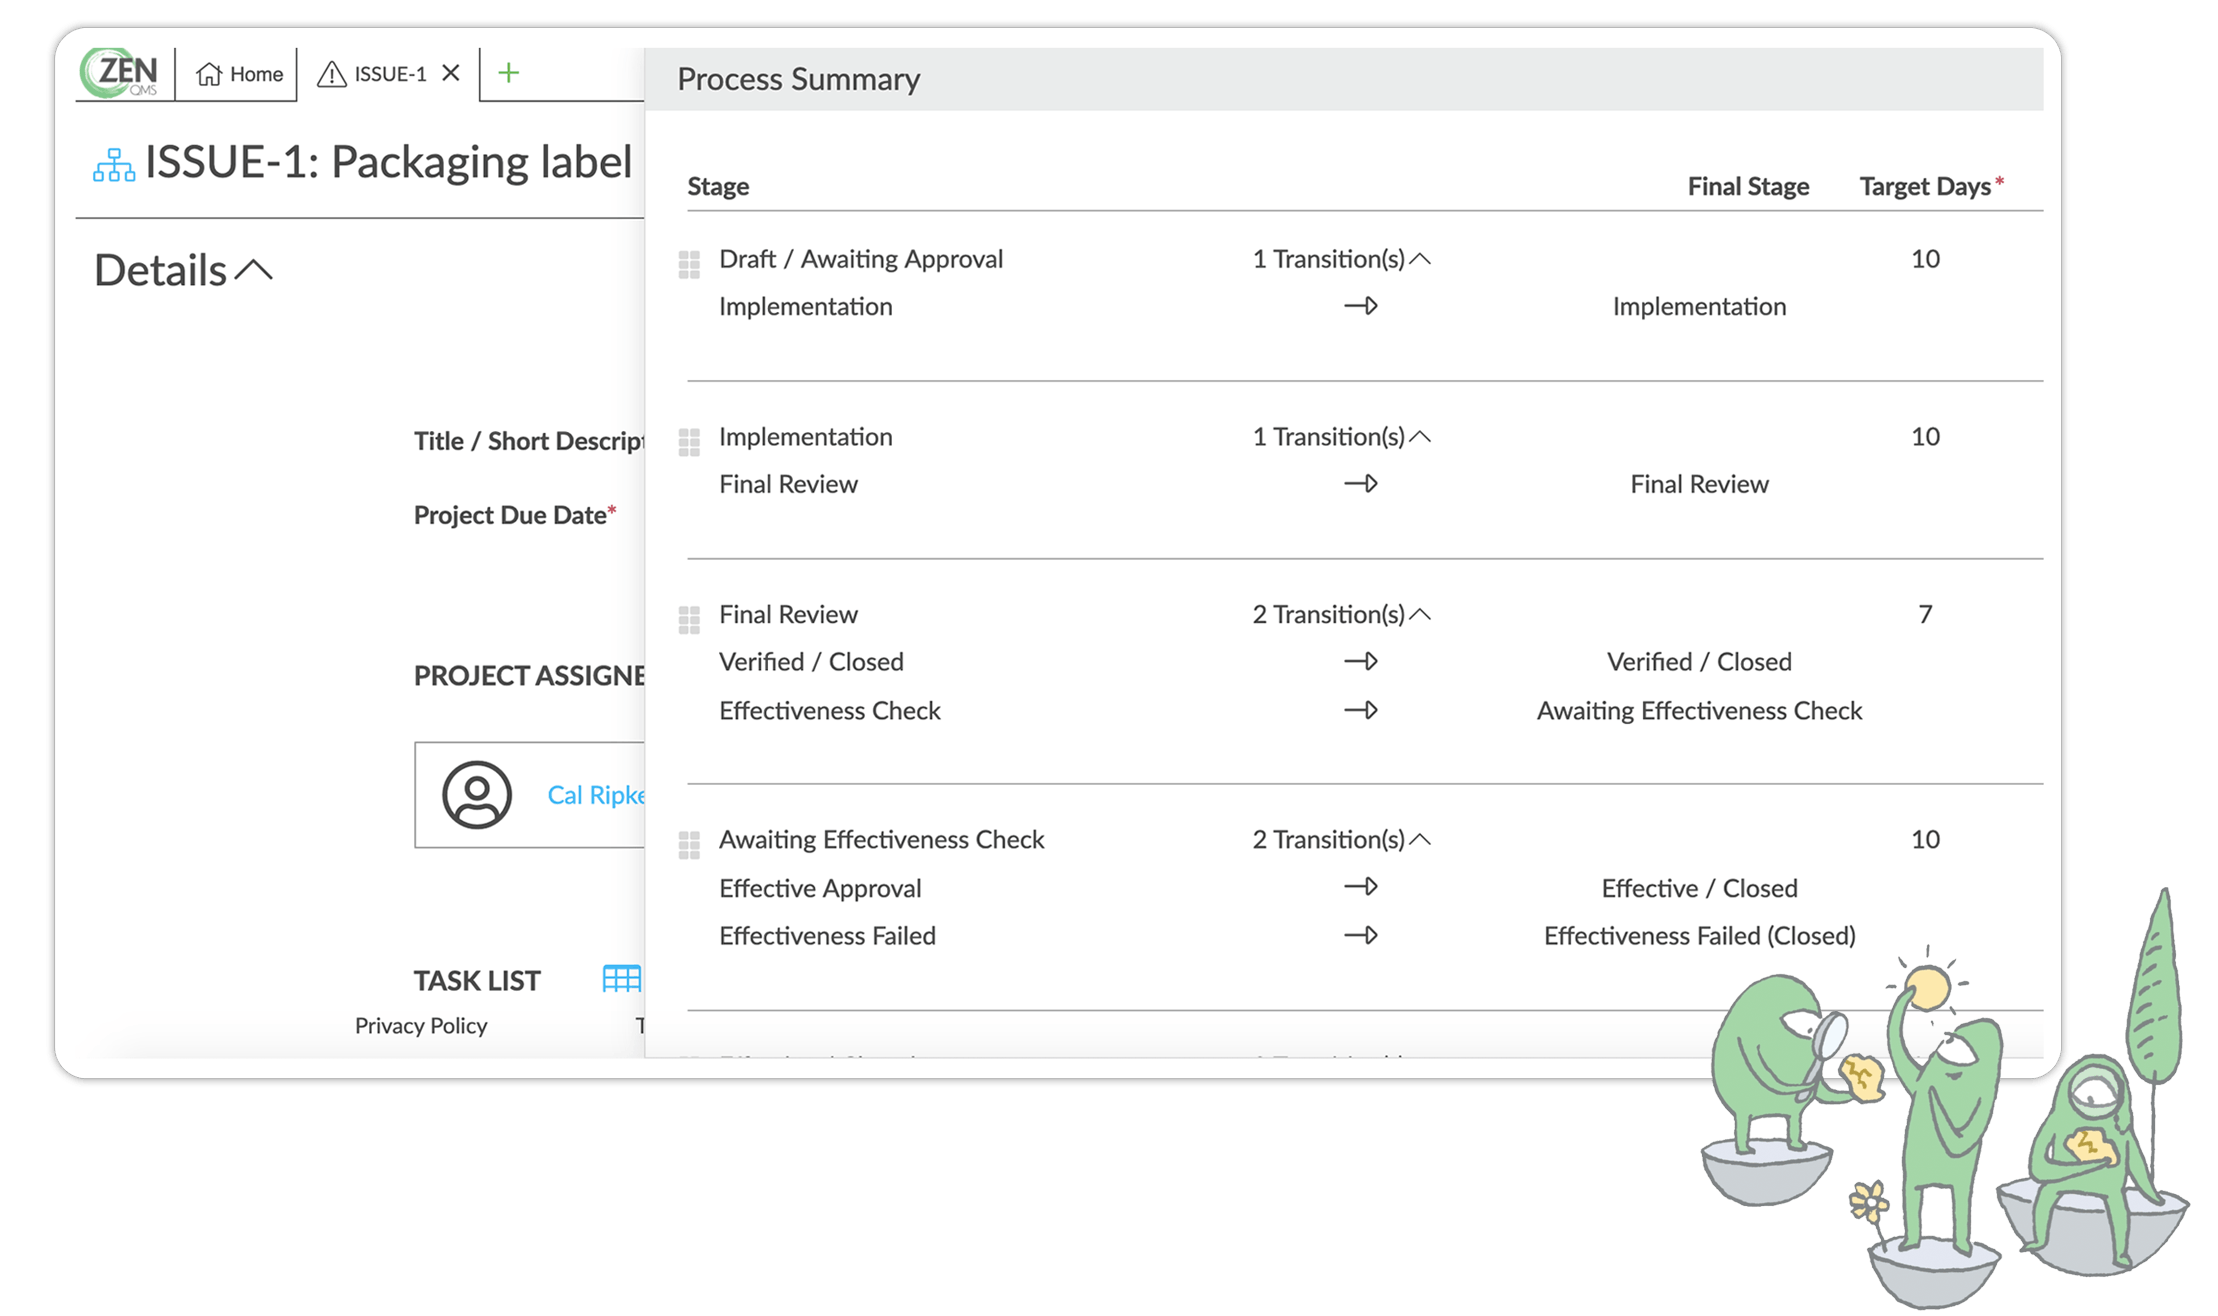Grab drag handle for Implementation stage
The image size is (2218, 1316).
click(x=689, y=442)
